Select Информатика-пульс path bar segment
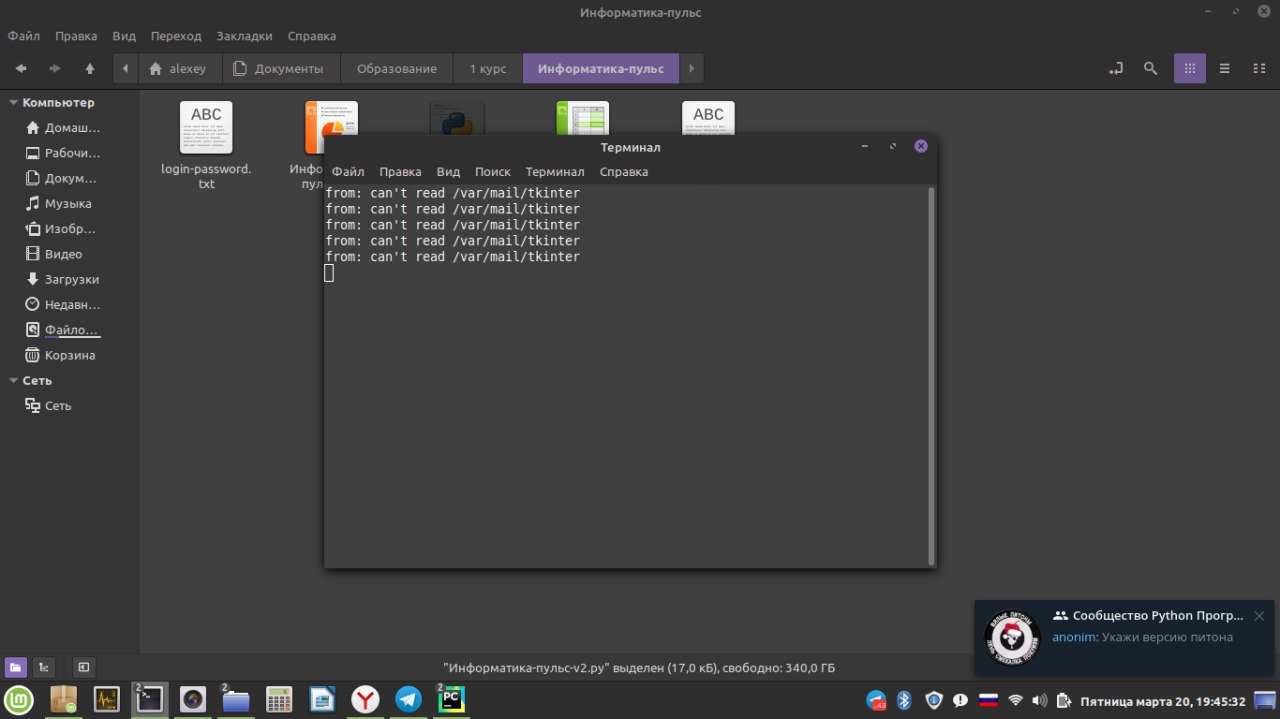This screenshot has width=1280, height=719. point(601,69)
